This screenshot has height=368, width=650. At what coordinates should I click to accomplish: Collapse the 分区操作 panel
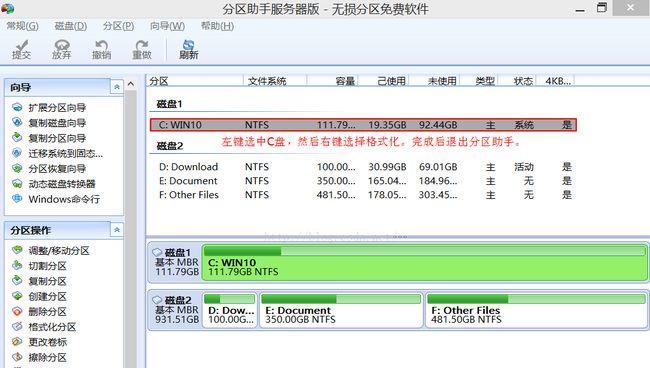pyautogui.click(x=117, y=230)
